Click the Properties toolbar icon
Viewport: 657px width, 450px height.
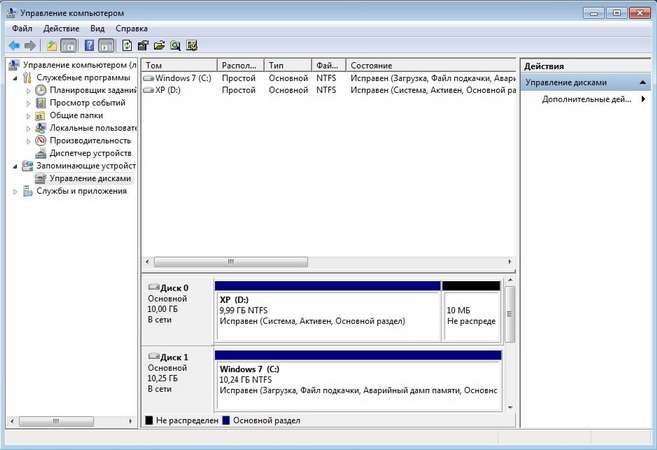[x=143, y=45]
